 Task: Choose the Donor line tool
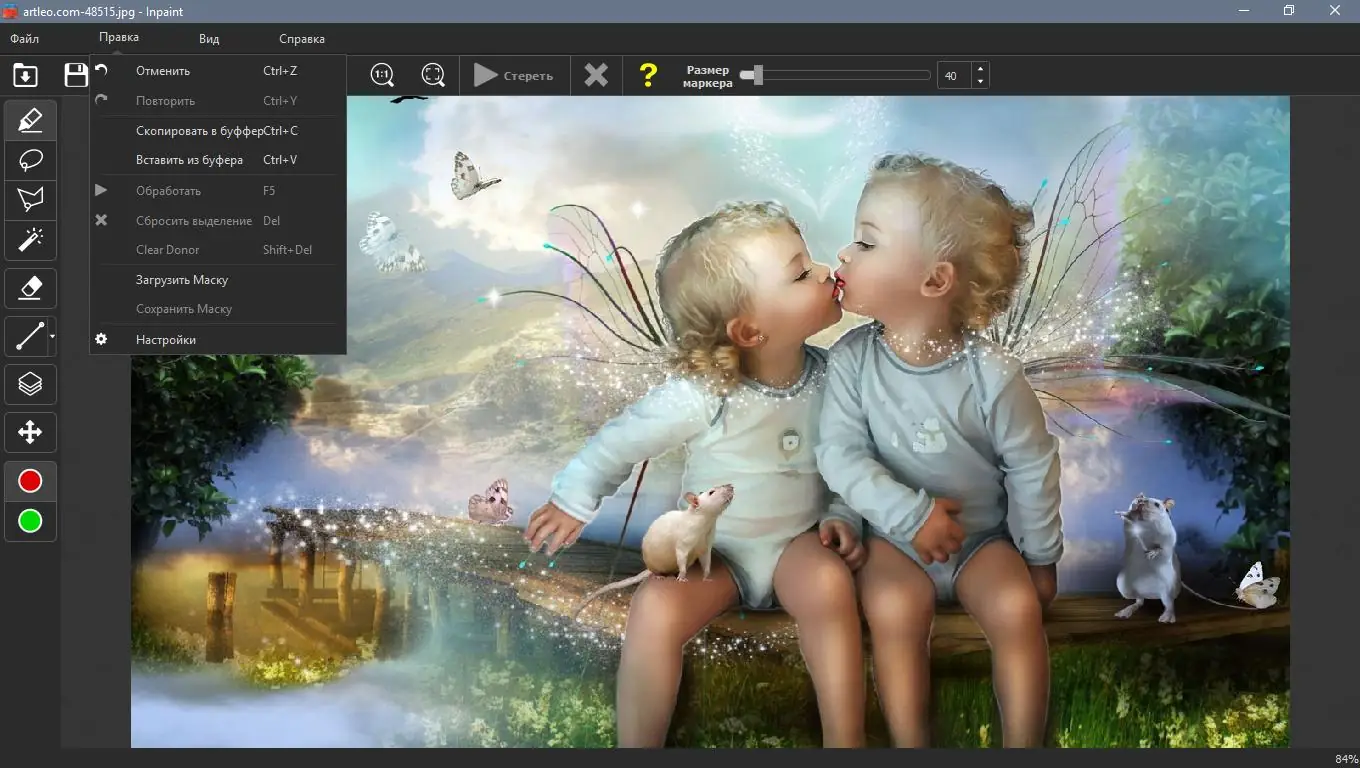click(x=27, y=335)
